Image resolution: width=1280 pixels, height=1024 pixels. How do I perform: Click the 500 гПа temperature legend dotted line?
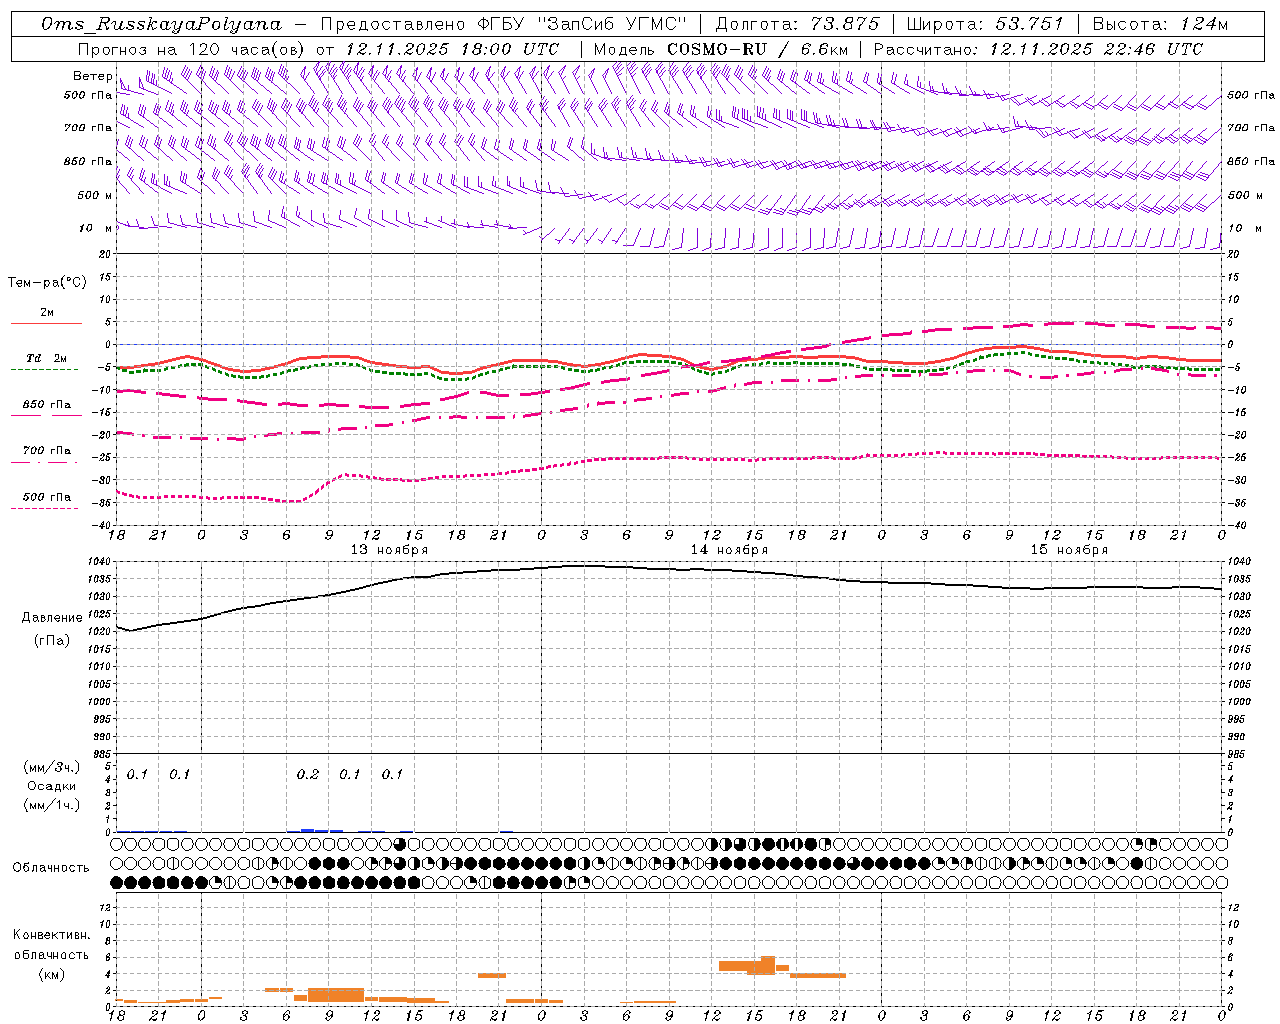(x=45, y=508)
